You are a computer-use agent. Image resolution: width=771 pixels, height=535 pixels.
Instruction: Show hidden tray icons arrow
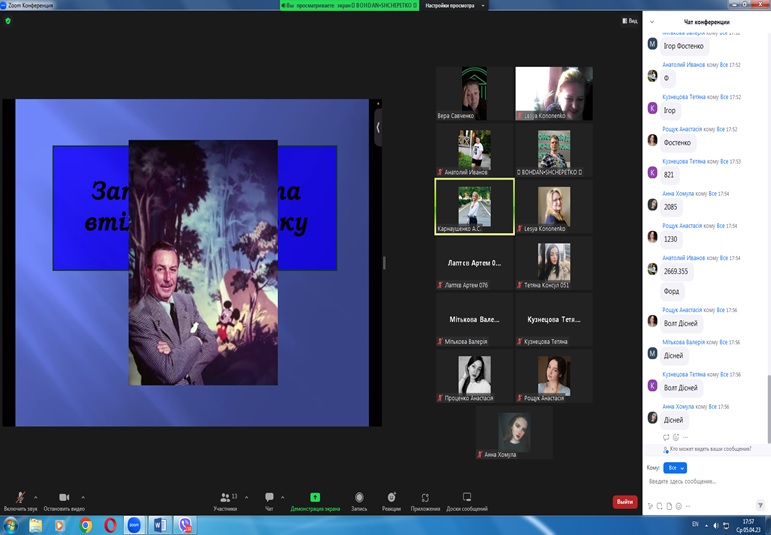click(x=706, y=526)
